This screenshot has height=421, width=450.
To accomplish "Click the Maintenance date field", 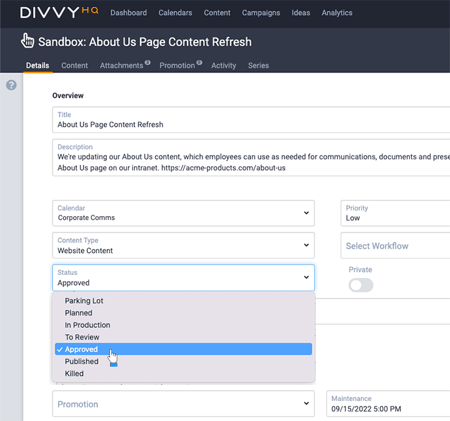I will click(388, 404).
